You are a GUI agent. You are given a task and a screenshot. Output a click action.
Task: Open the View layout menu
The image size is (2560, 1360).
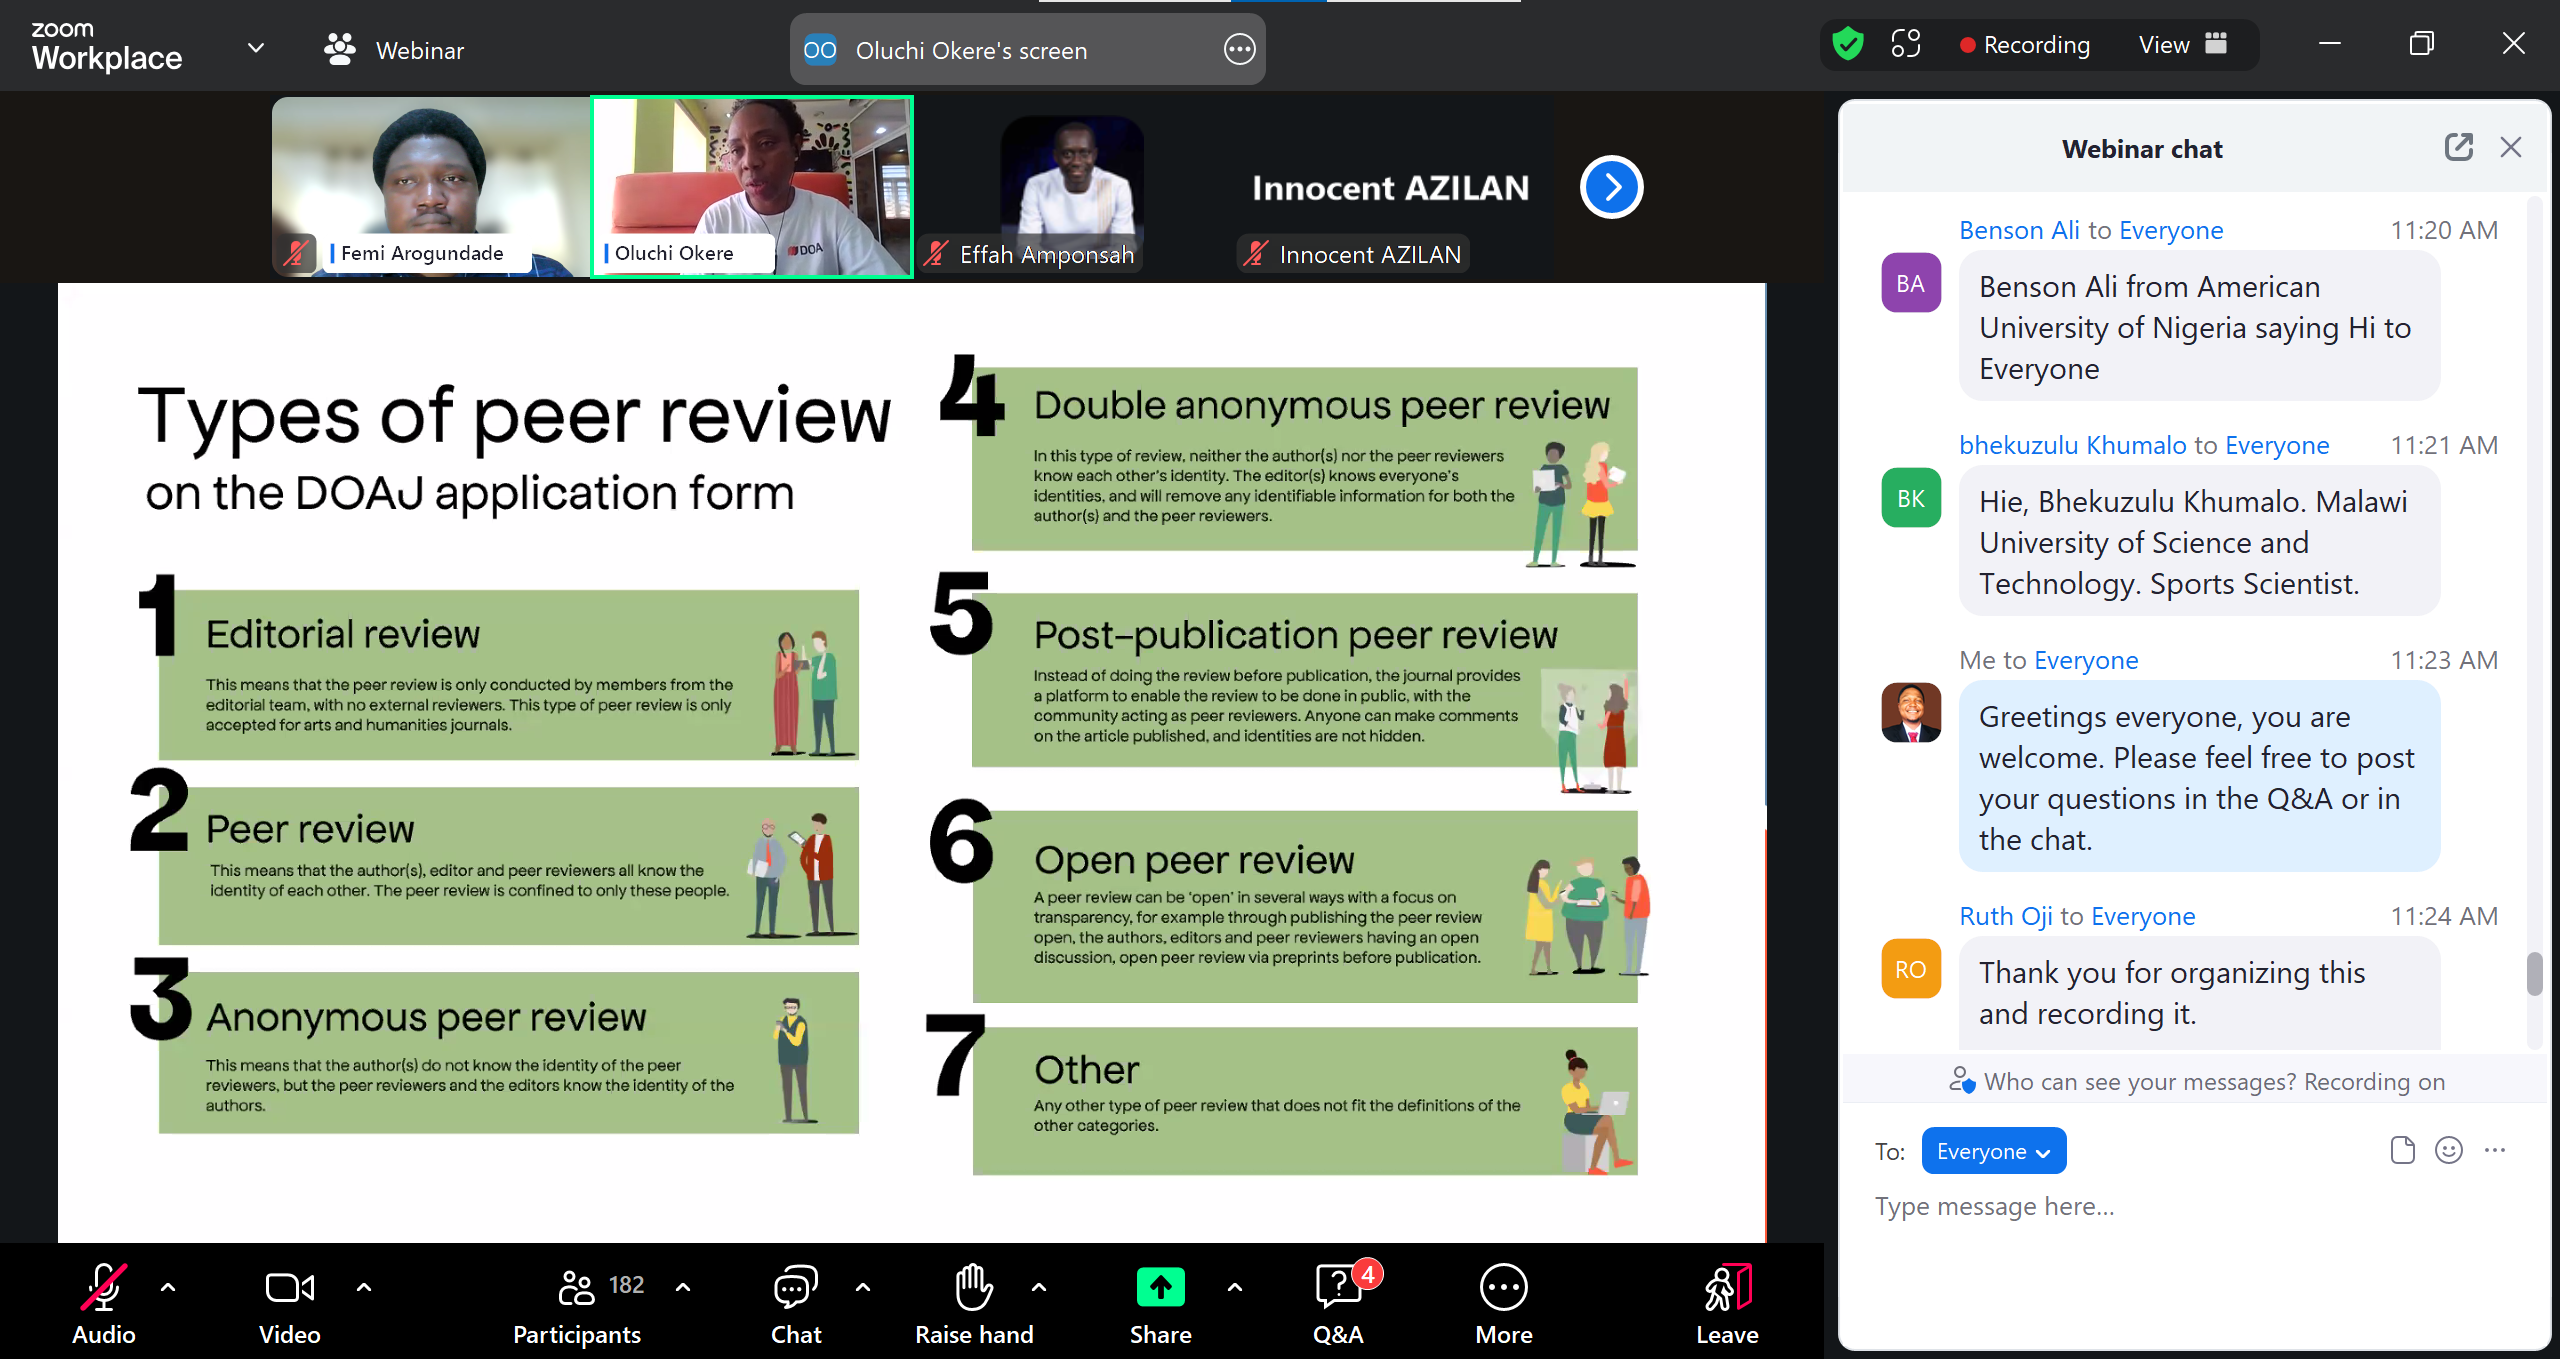point(2183,45)
